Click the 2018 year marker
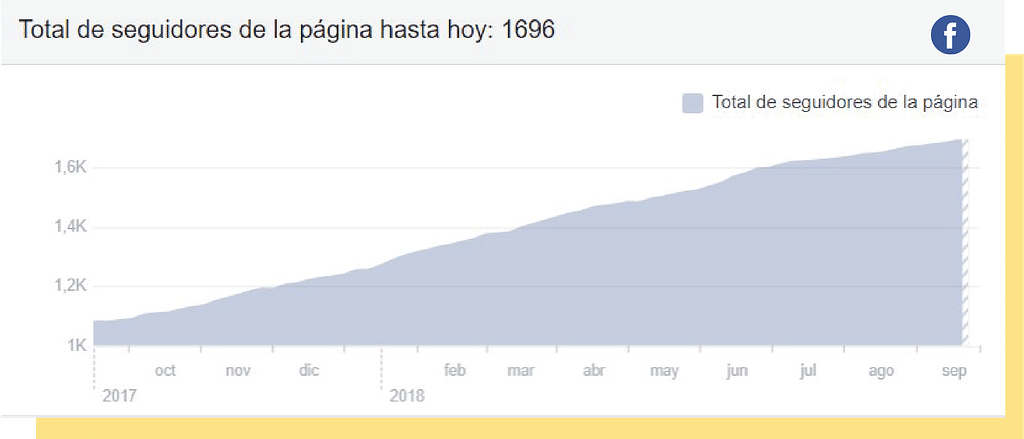1024x439 pixels. pos(406,396)
